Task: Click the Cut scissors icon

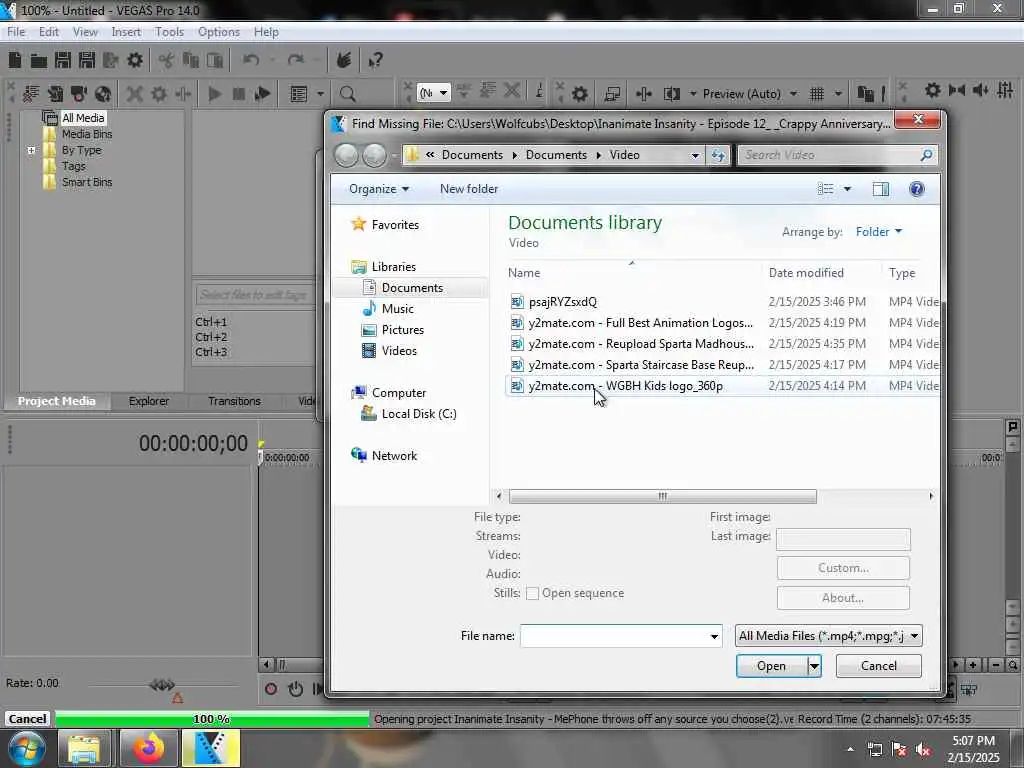Action: click(167, 61)
